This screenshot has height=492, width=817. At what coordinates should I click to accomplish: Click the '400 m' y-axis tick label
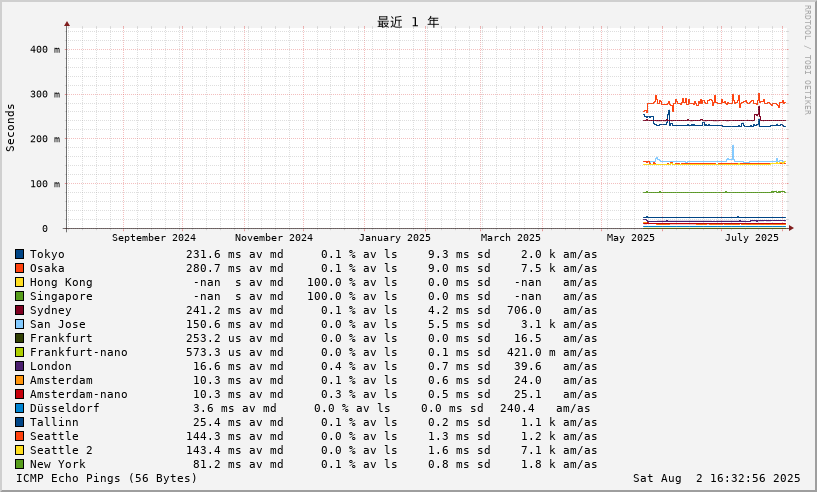pyautogui.click(x=45, y=50)
